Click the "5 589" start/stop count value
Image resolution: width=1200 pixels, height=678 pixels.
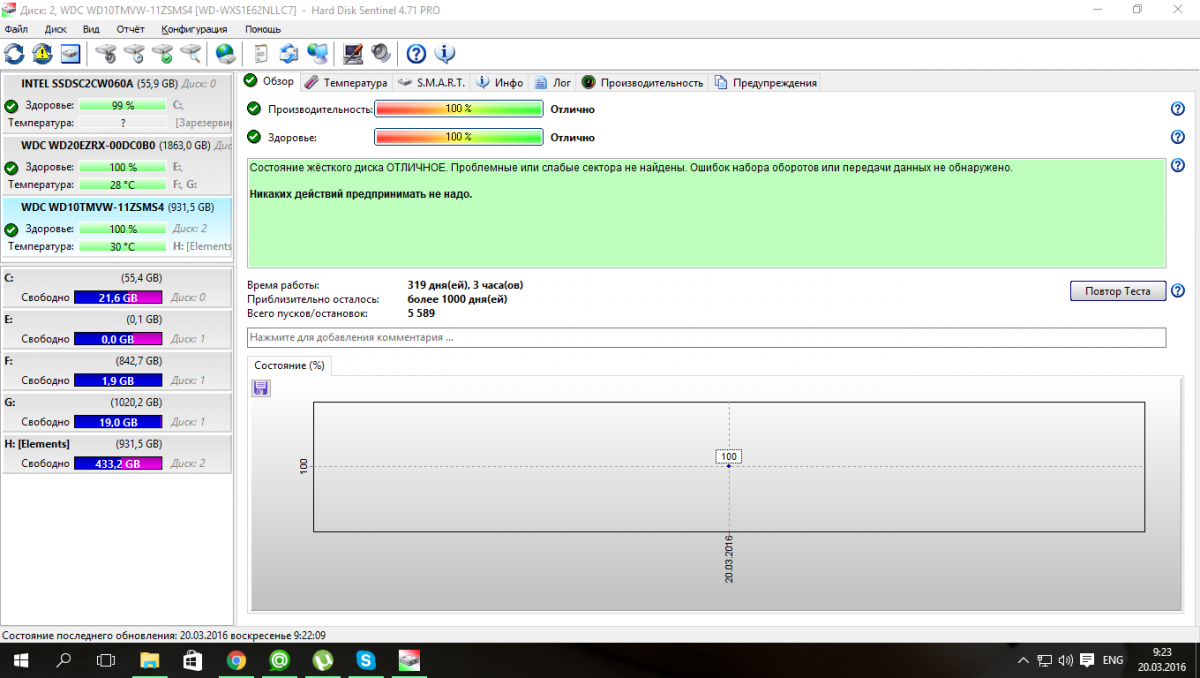coord(421,313)
